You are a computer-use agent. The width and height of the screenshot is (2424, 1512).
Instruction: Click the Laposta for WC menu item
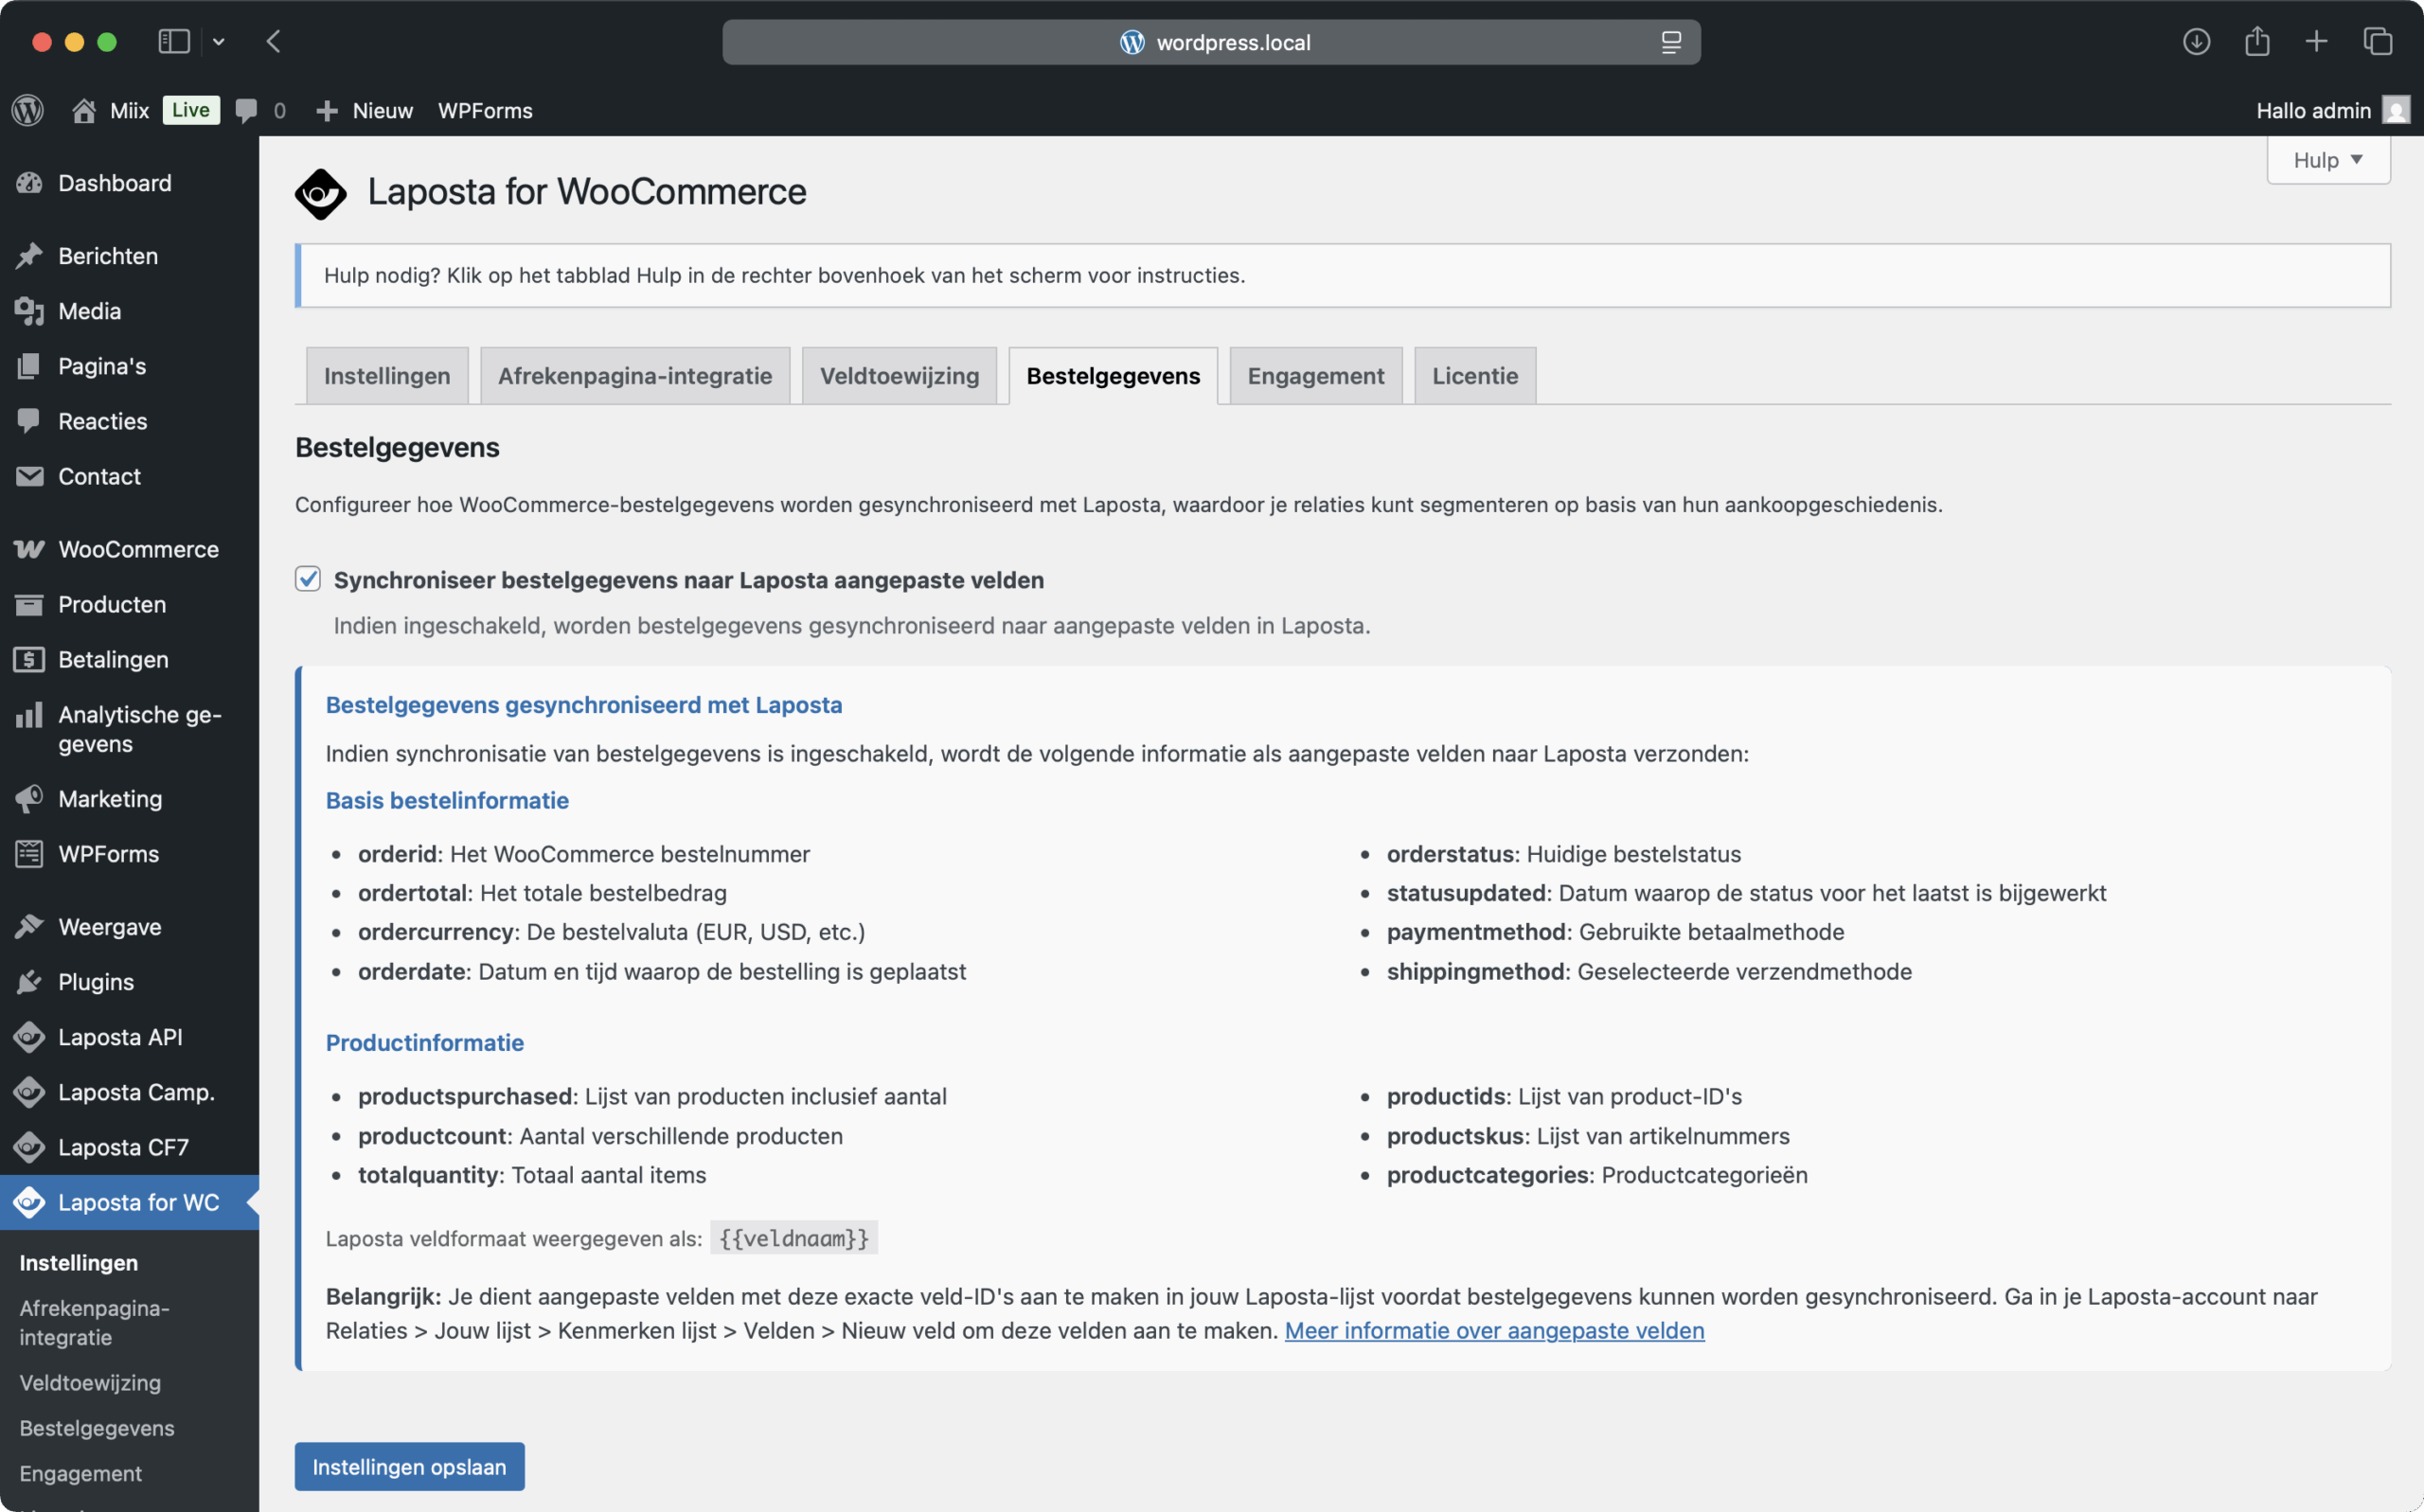(129, 1202)
